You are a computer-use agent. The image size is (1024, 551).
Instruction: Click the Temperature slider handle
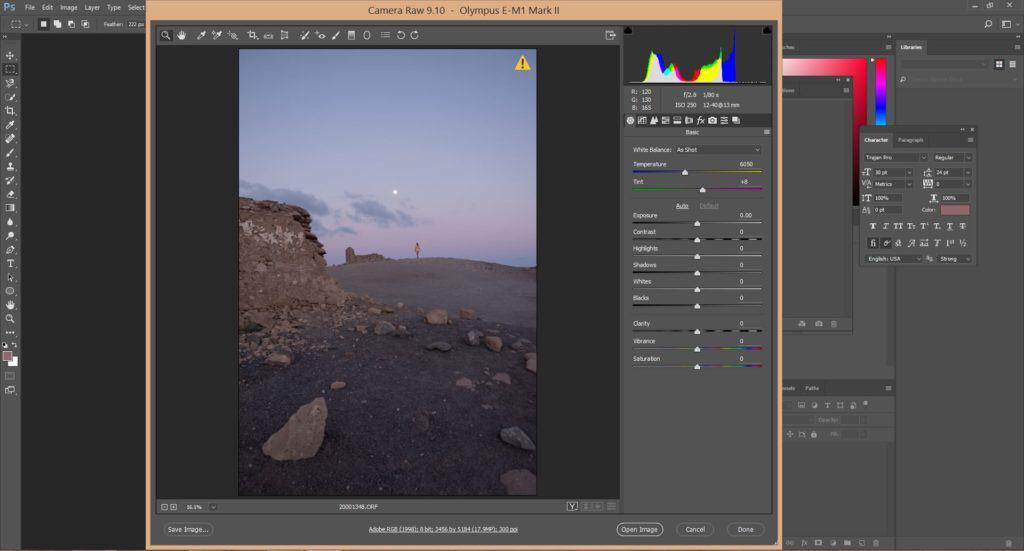point(685,172)
